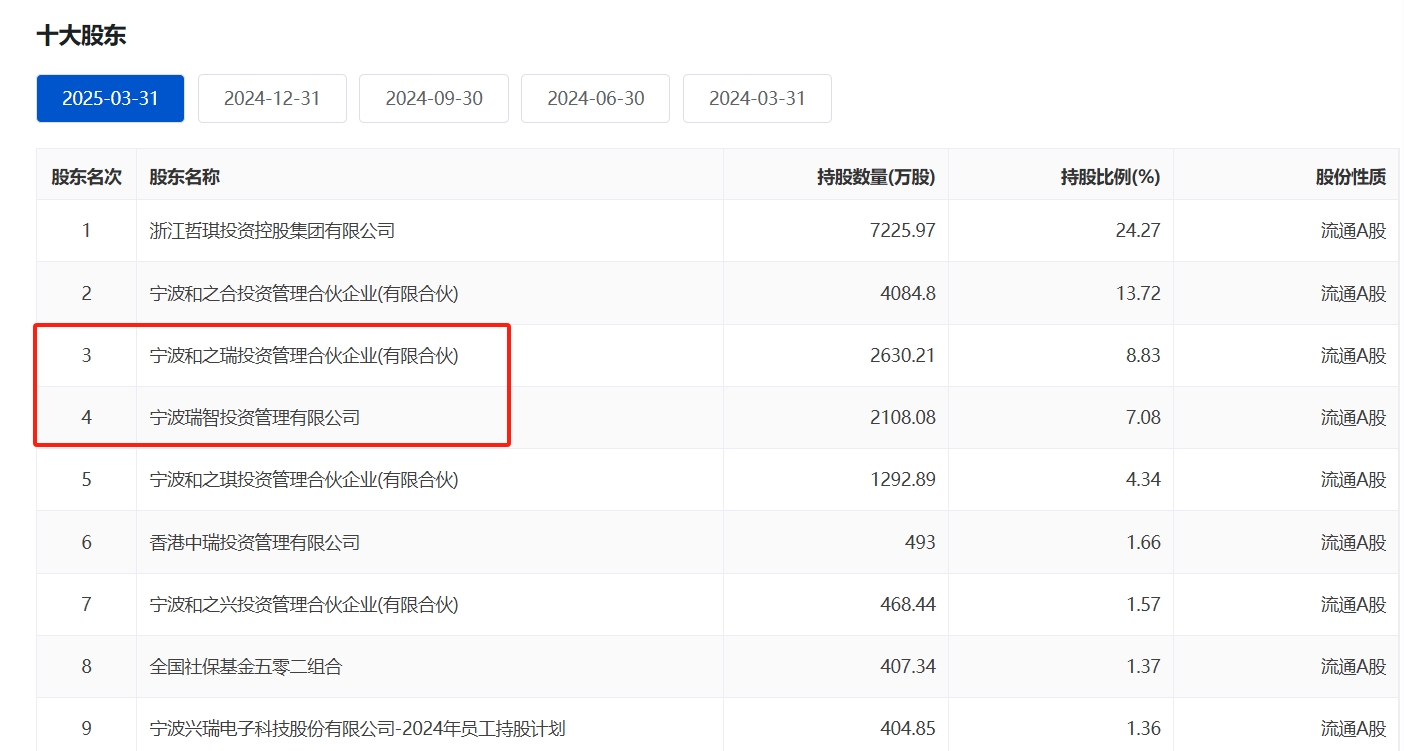Select 全国社保基金五零二组合 shareholder name

pyautogui.click(x=246, y=667)
